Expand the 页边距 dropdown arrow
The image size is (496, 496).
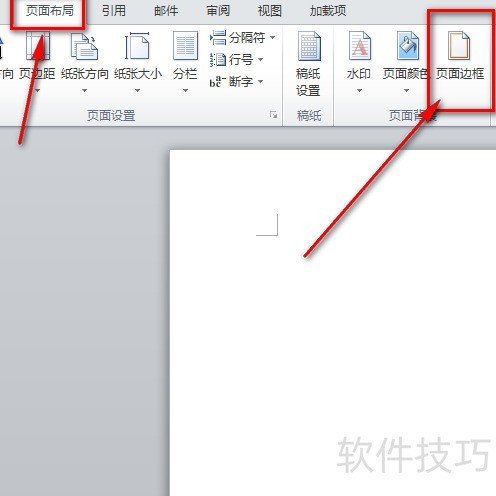pos(37,90)
